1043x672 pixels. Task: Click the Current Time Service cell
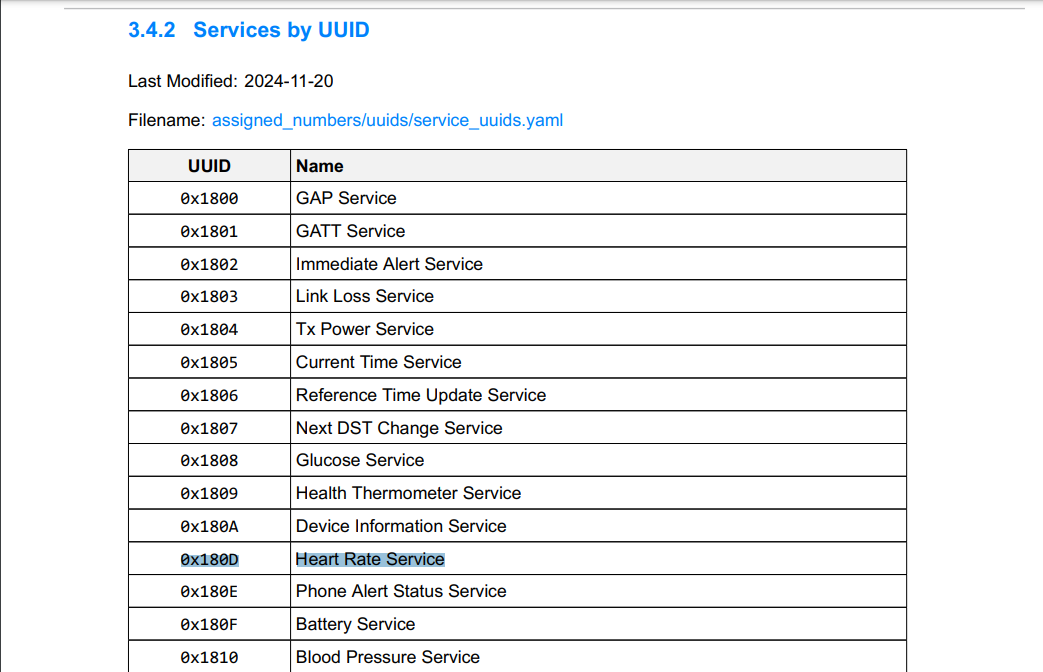pos(378,362)
